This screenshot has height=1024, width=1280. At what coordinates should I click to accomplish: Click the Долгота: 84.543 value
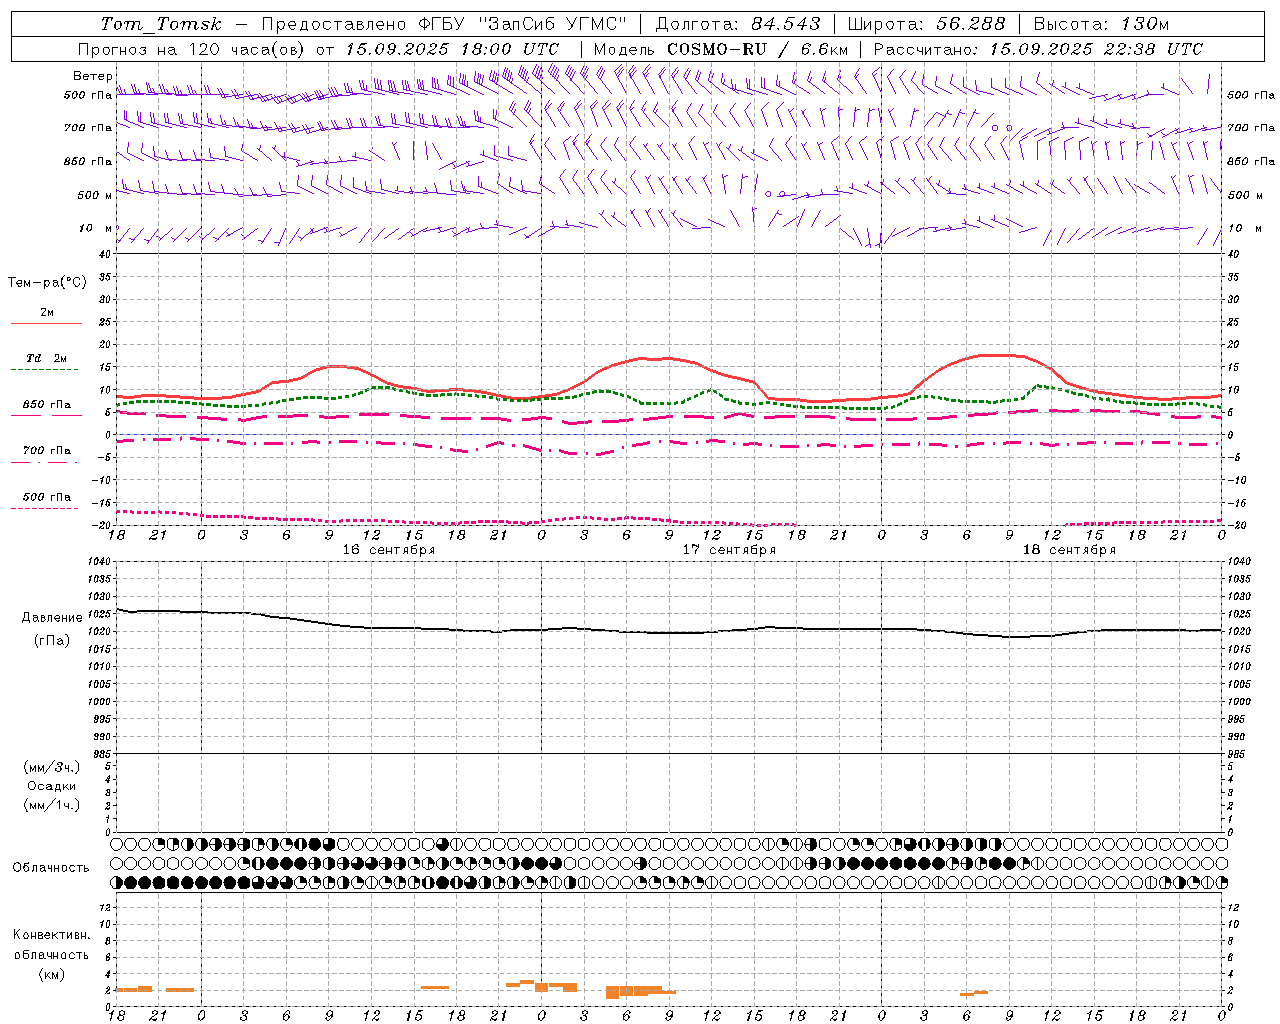(738, 24)
